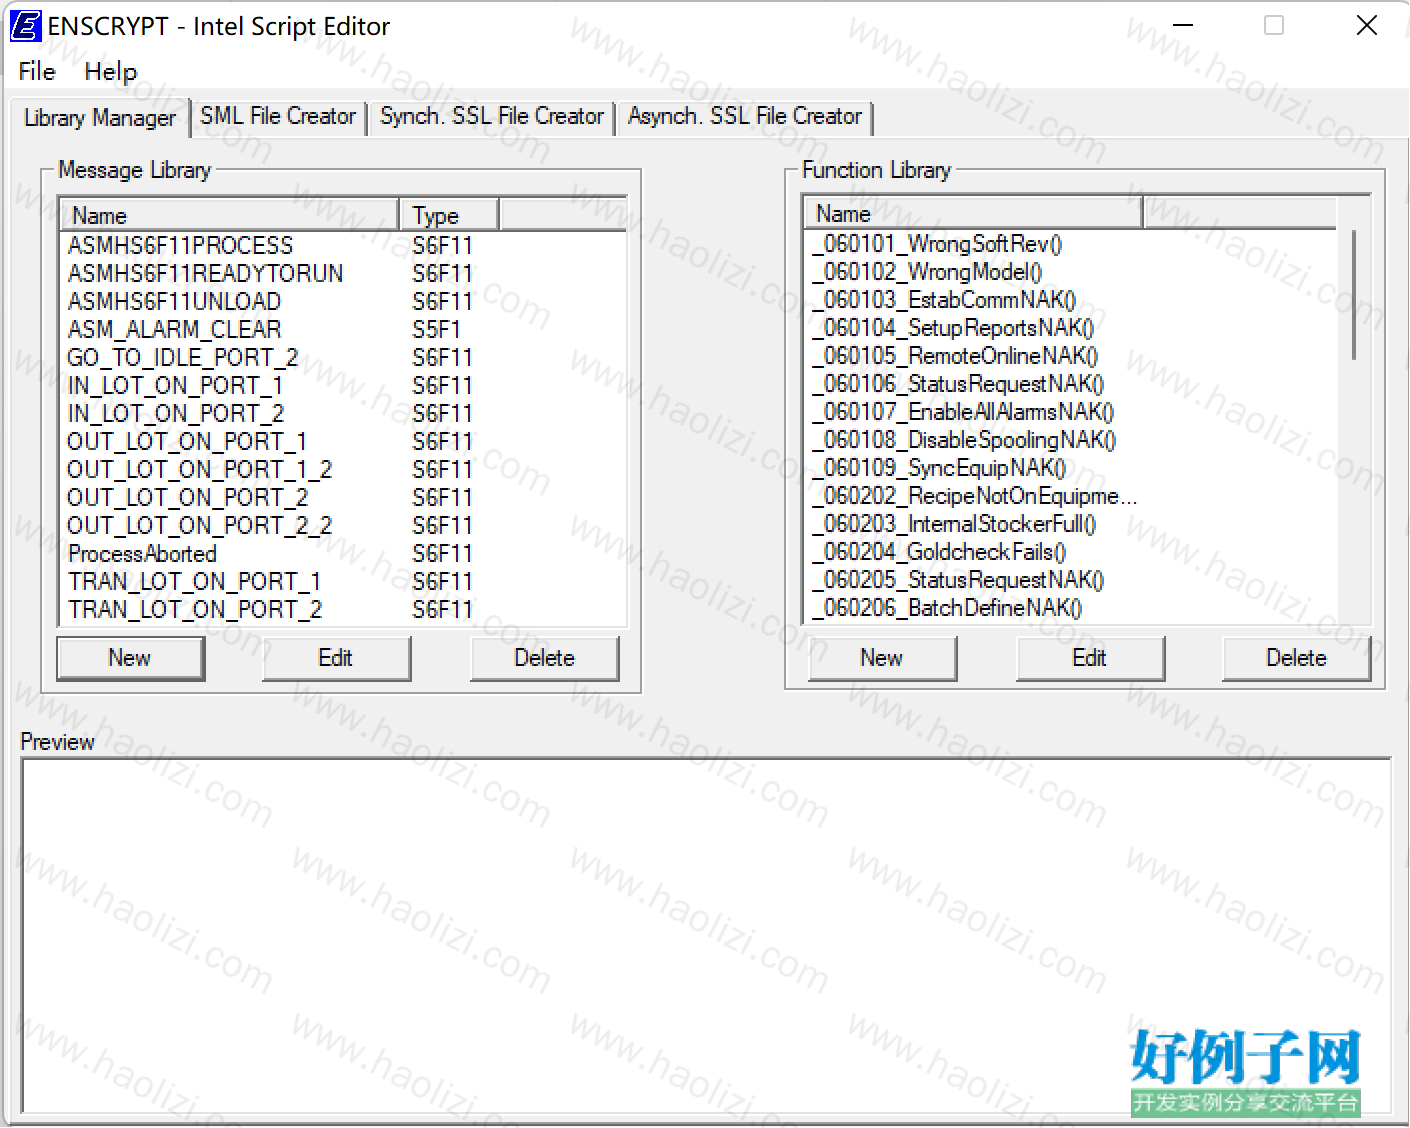
Task: Select function _060102_WrongModel()
Action: click(927, 272)
